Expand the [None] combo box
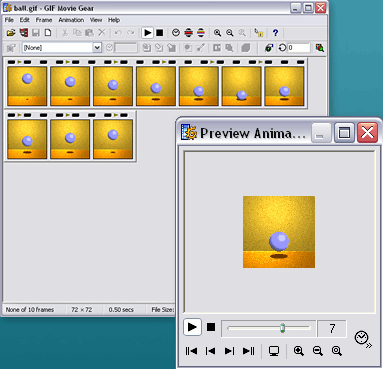Viewport: 383px width, 369px height. pyautogui.click(x=97, y=48)
